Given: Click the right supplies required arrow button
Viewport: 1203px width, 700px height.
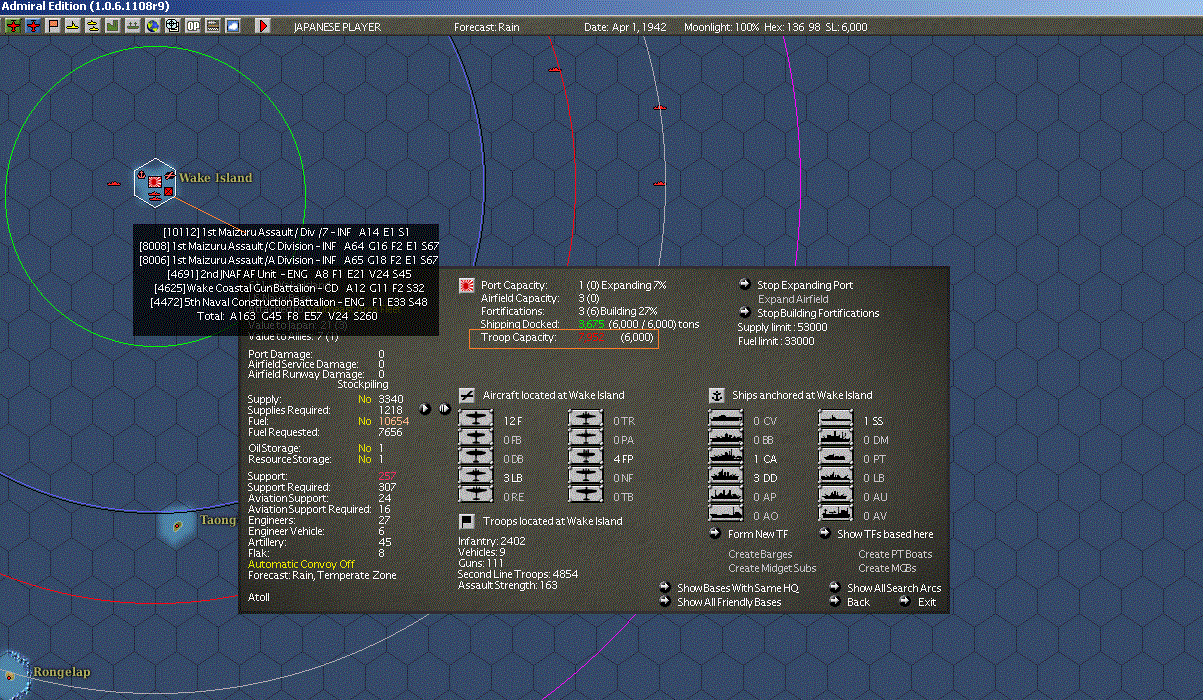Looking at the screenshot, I should [443, 408].
